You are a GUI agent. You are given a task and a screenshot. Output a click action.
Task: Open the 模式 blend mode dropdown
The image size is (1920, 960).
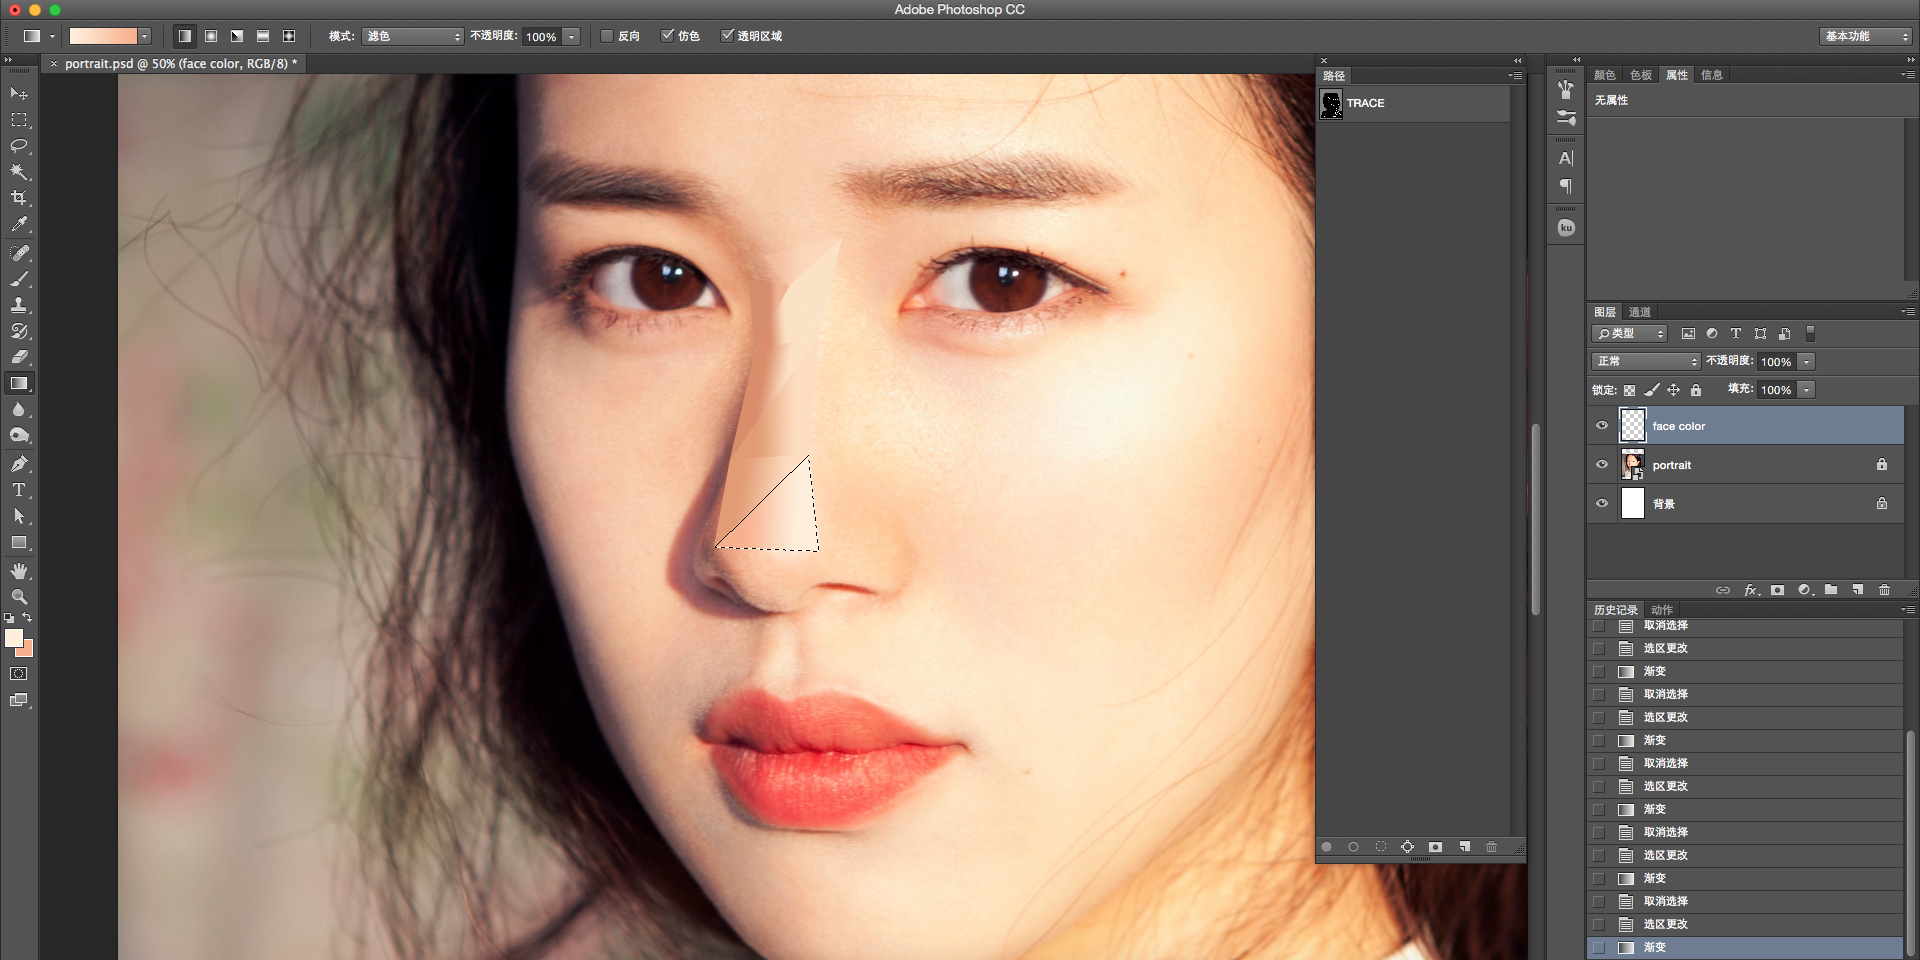click(413, 36)
